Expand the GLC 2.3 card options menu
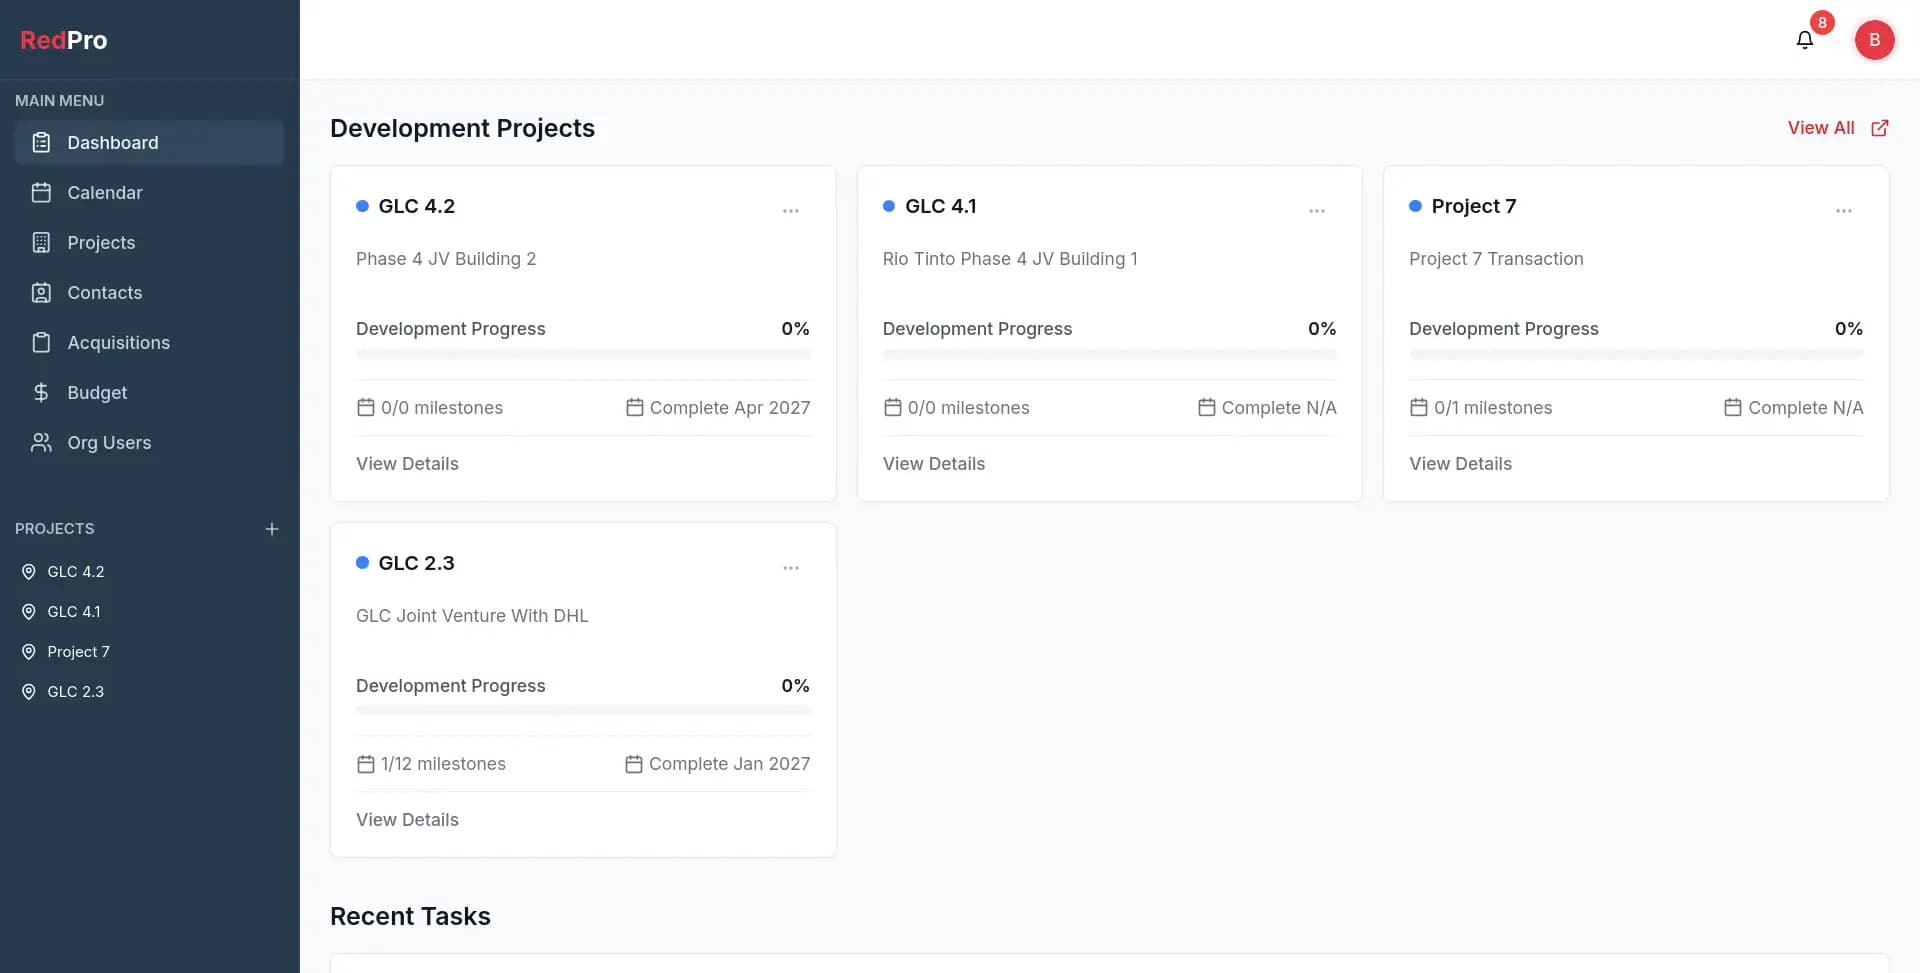This screenshot has height=973, width=1920. tap(790, 568)
